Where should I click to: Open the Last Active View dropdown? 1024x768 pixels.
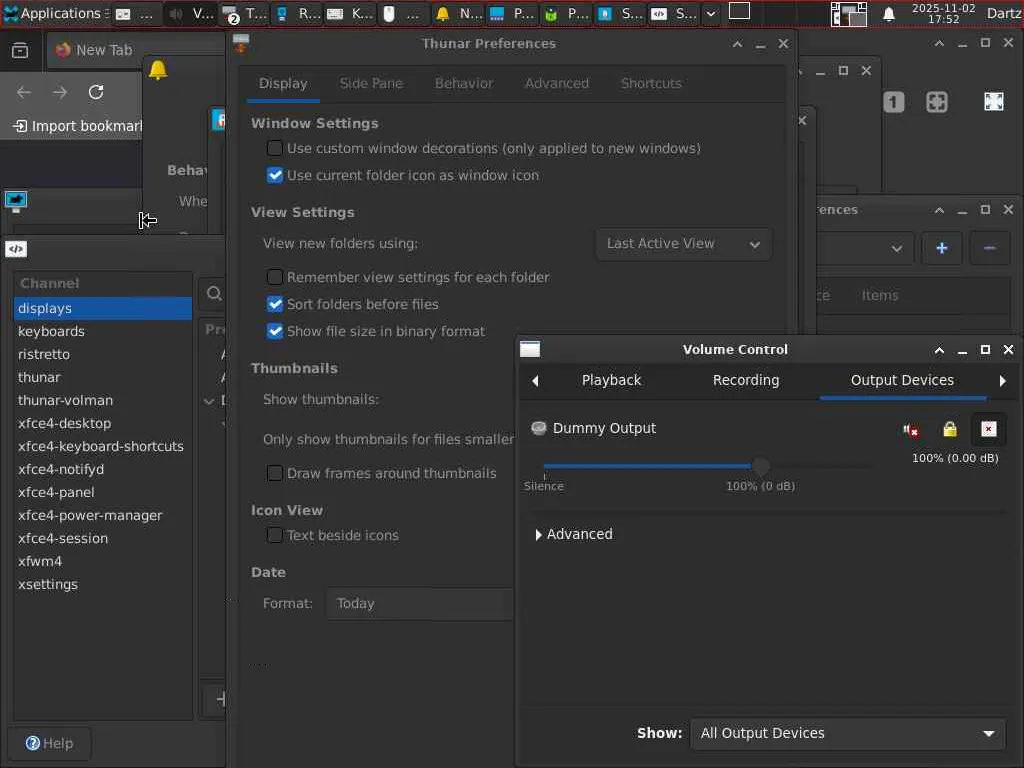[684, 244]
